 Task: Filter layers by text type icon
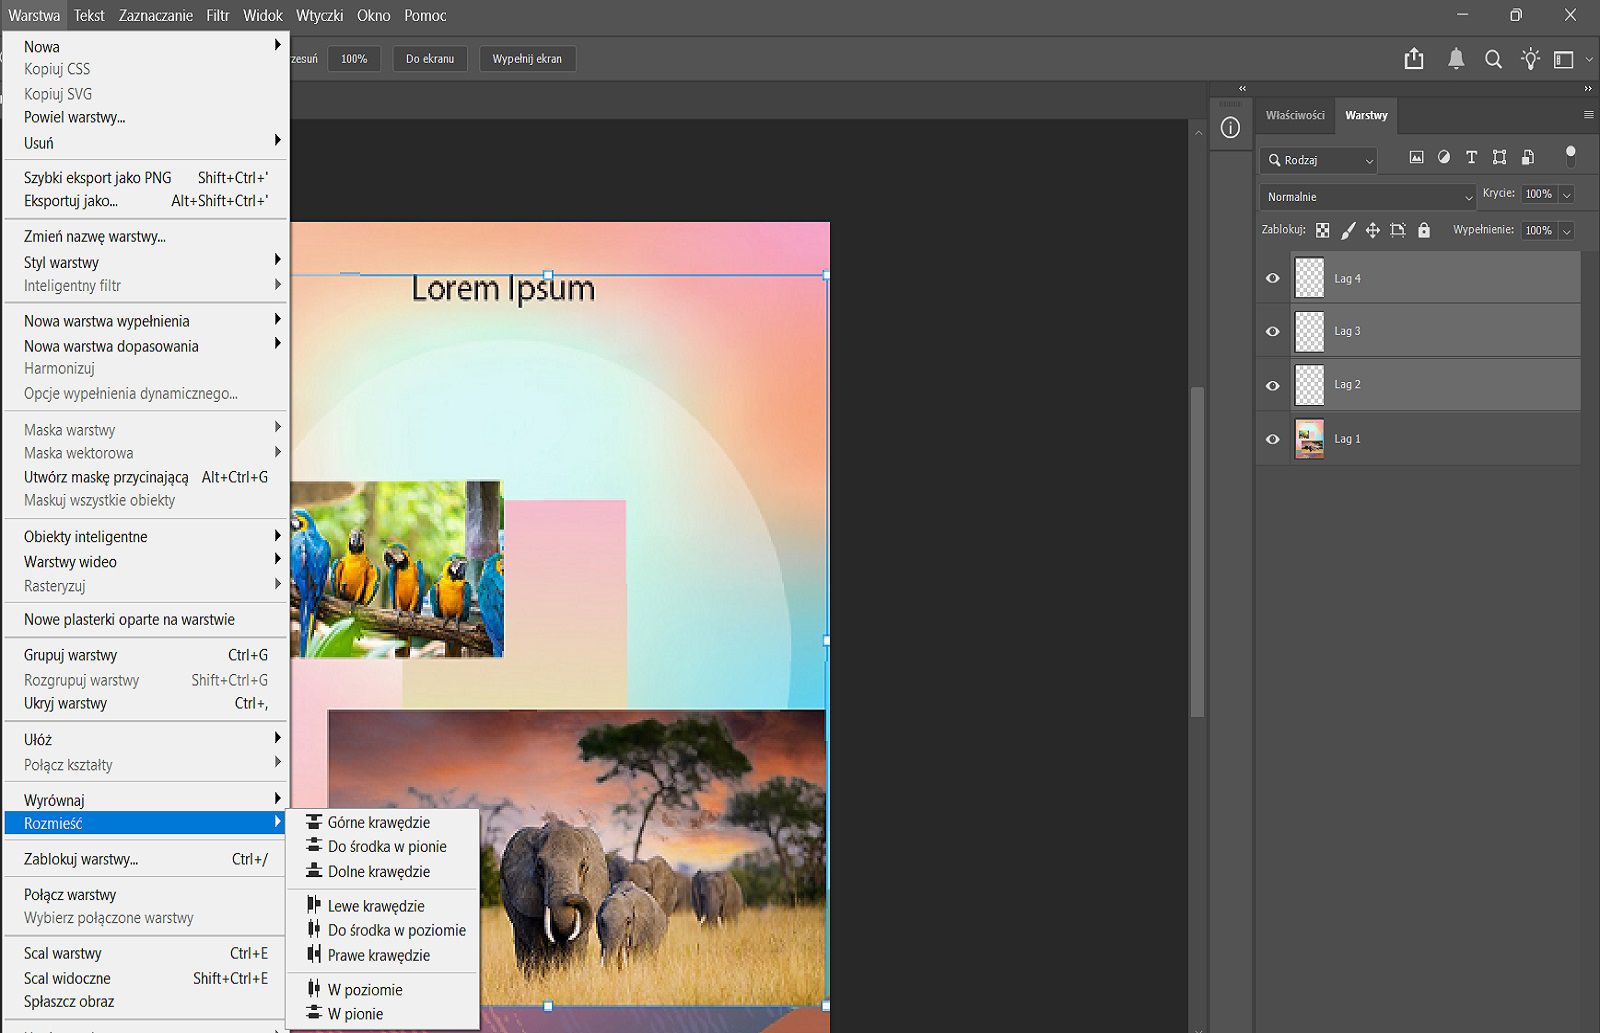(1471, 157)
